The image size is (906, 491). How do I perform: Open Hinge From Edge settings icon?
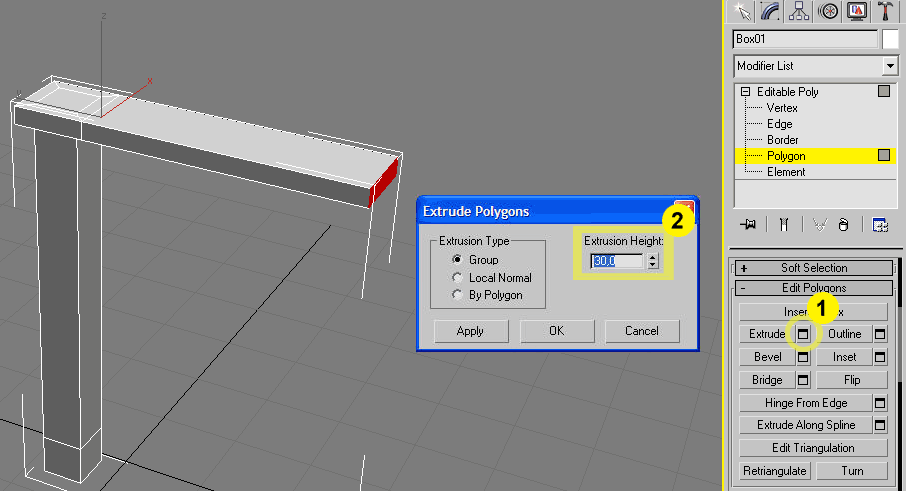pyautogui.click(x=880, y=403)
